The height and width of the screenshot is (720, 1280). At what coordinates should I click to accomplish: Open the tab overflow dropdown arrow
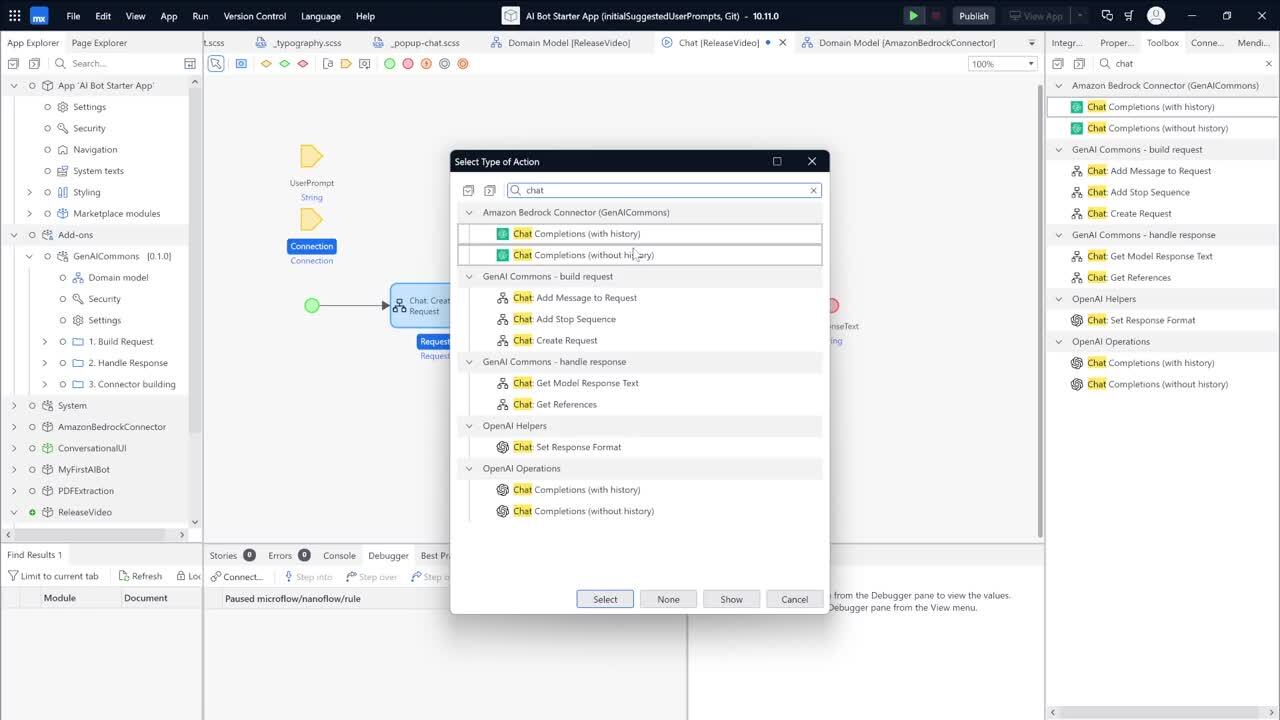pos(1031,43)
